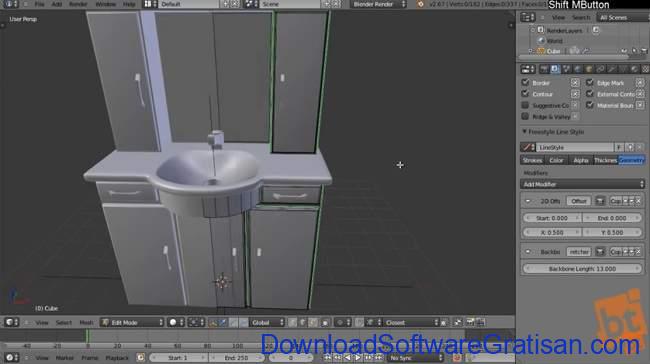The image size is (650, 364).
Task: Click the Copy button of 2D Offset modifier
Action: click(x=616, y=201)
